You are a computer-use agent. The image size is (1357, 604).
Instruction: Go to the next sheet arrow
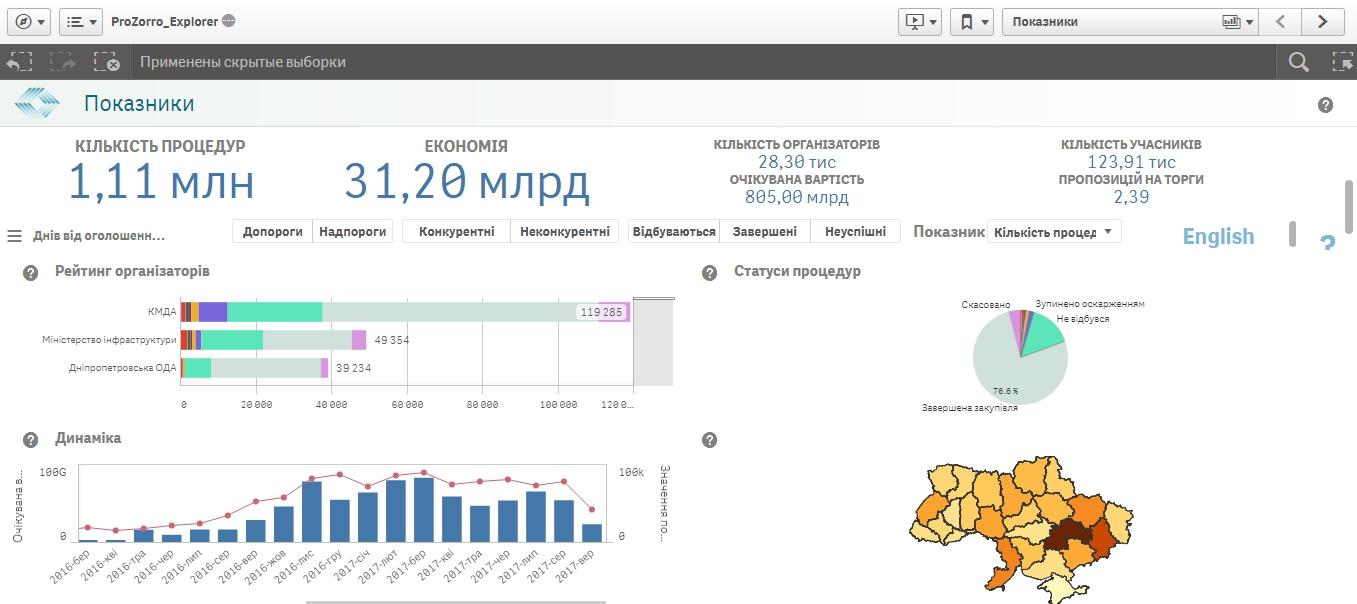1323,21
